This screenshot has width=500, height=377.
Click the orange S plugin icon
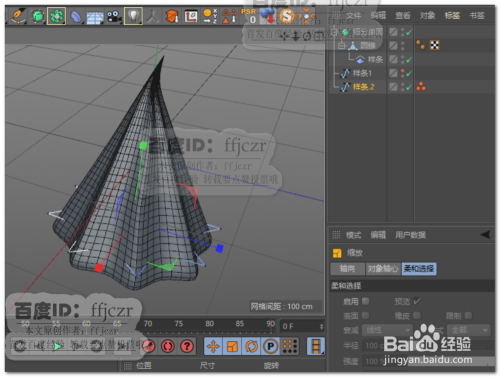[287, 16]
